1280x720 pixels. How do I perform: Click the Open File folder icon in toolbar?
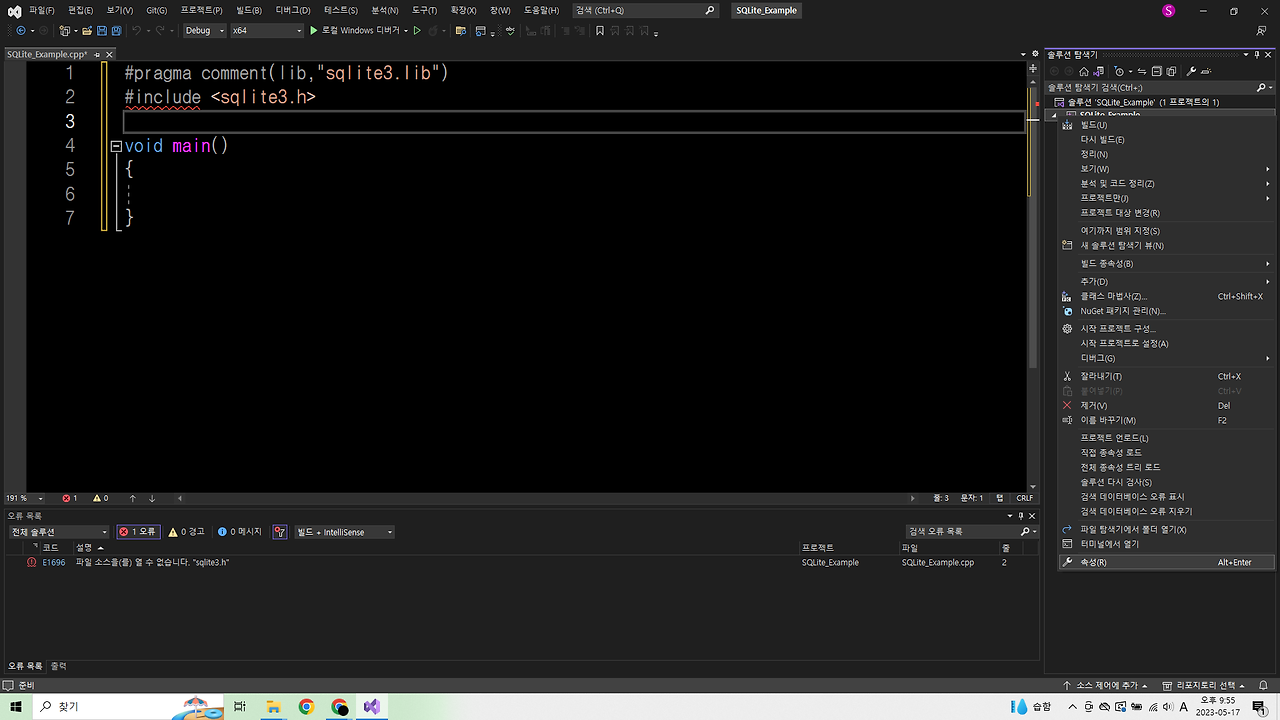click(x=87, y=31)
